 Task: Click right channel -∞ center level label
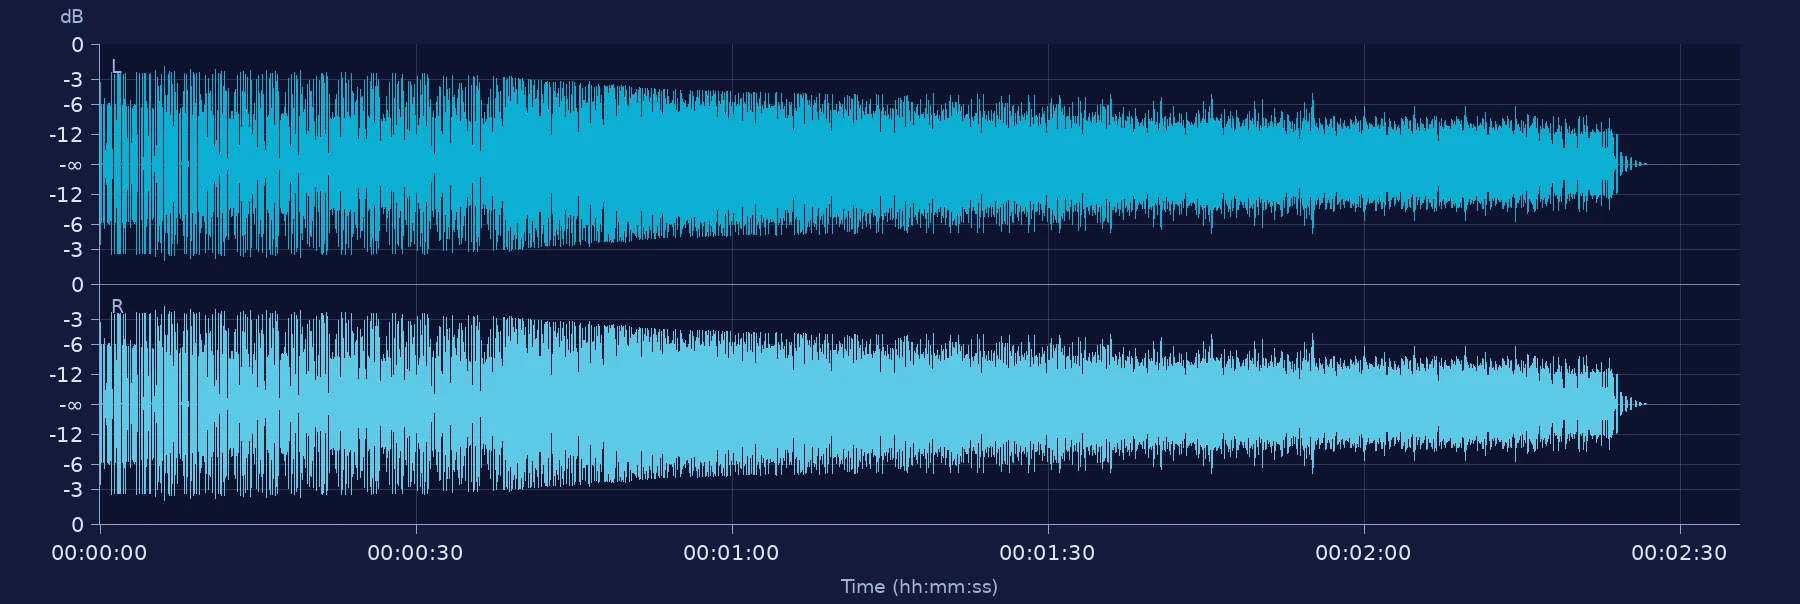(71, 405)
